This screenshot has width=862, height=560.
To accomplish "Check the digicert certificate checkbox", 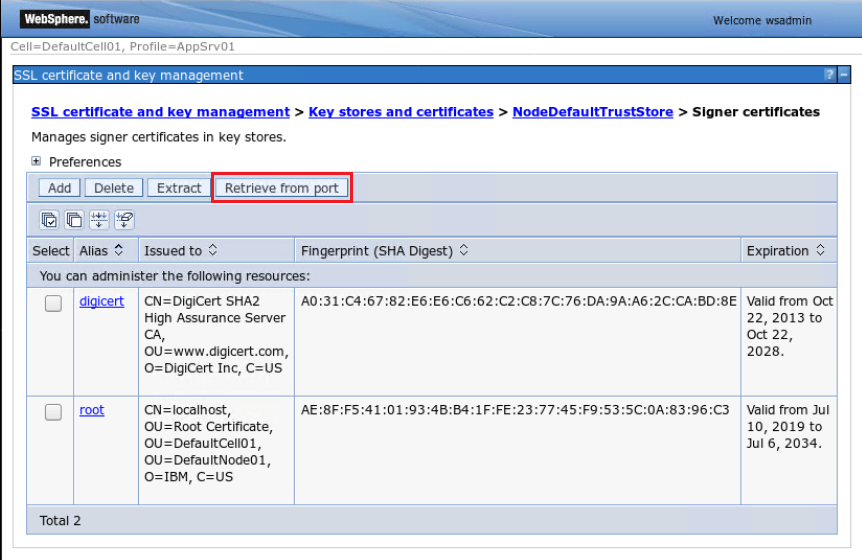I will [x=53, y=303].
